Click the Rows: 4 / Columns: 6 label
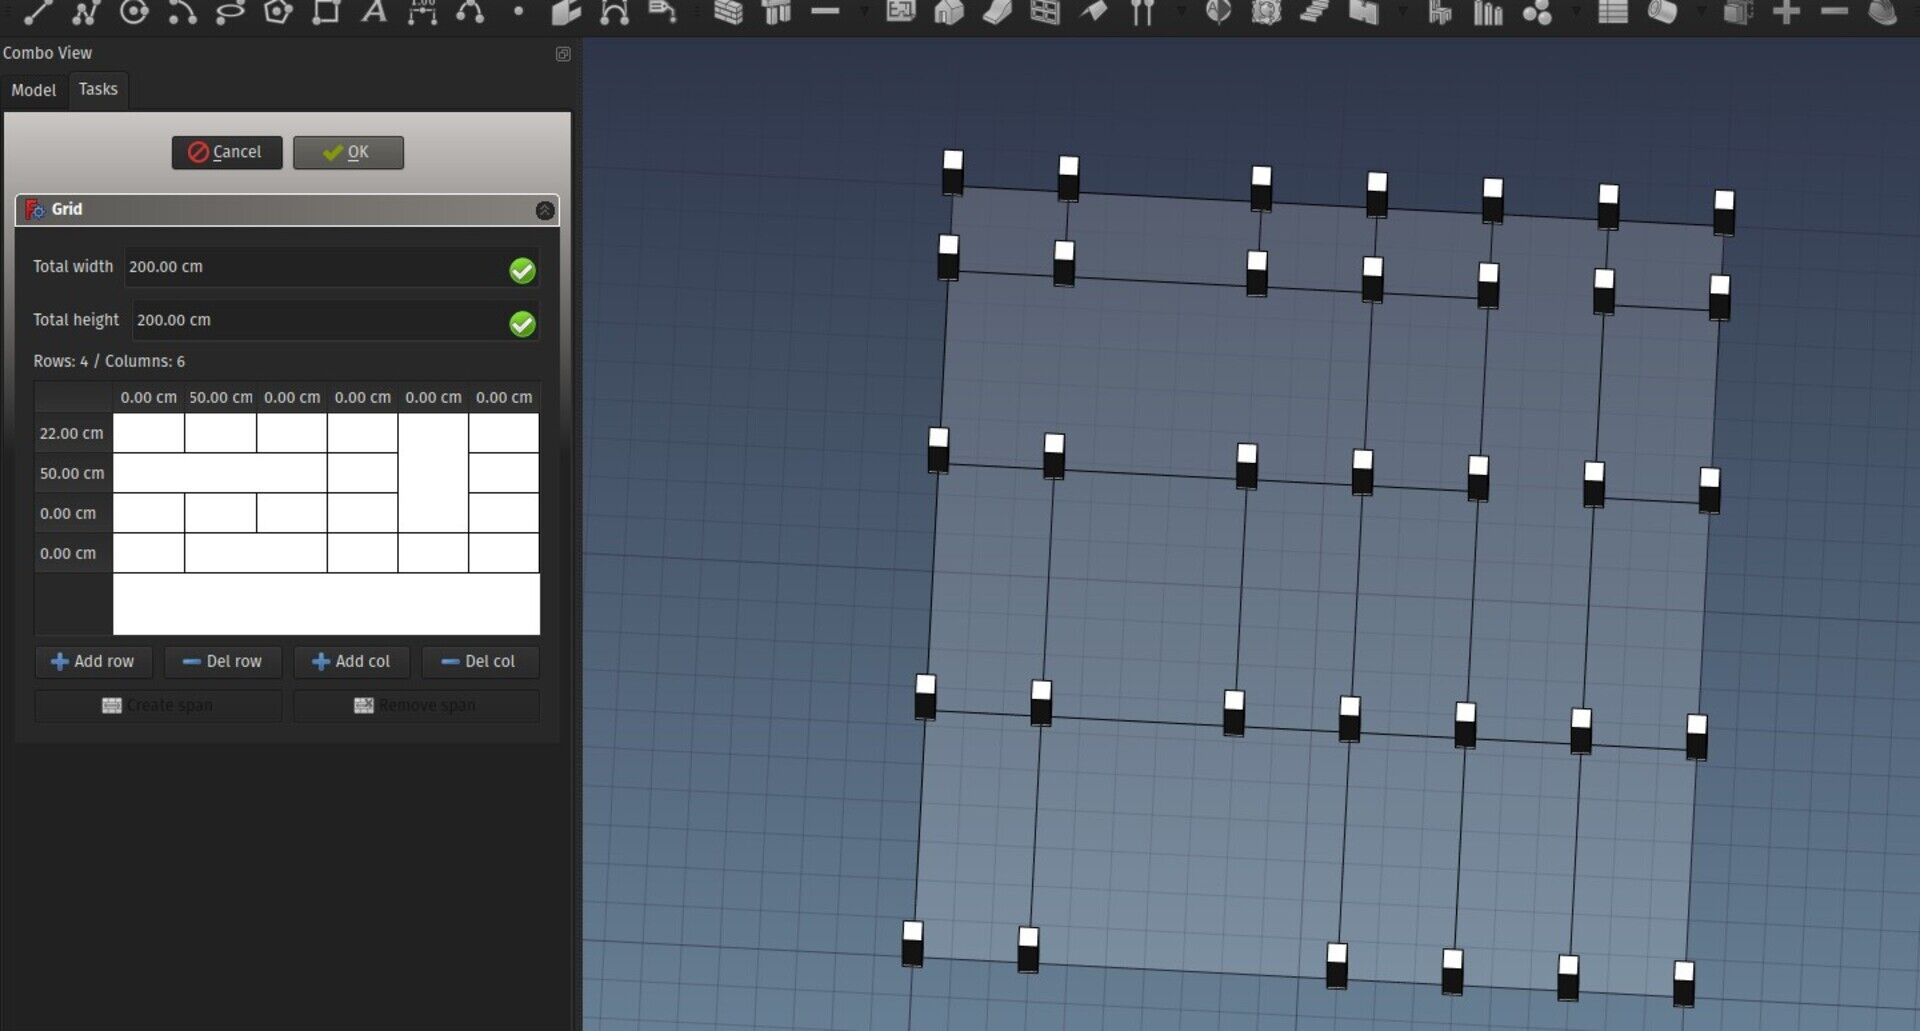Screen dimensions: 1920x1031 click(x=109, y=361)
